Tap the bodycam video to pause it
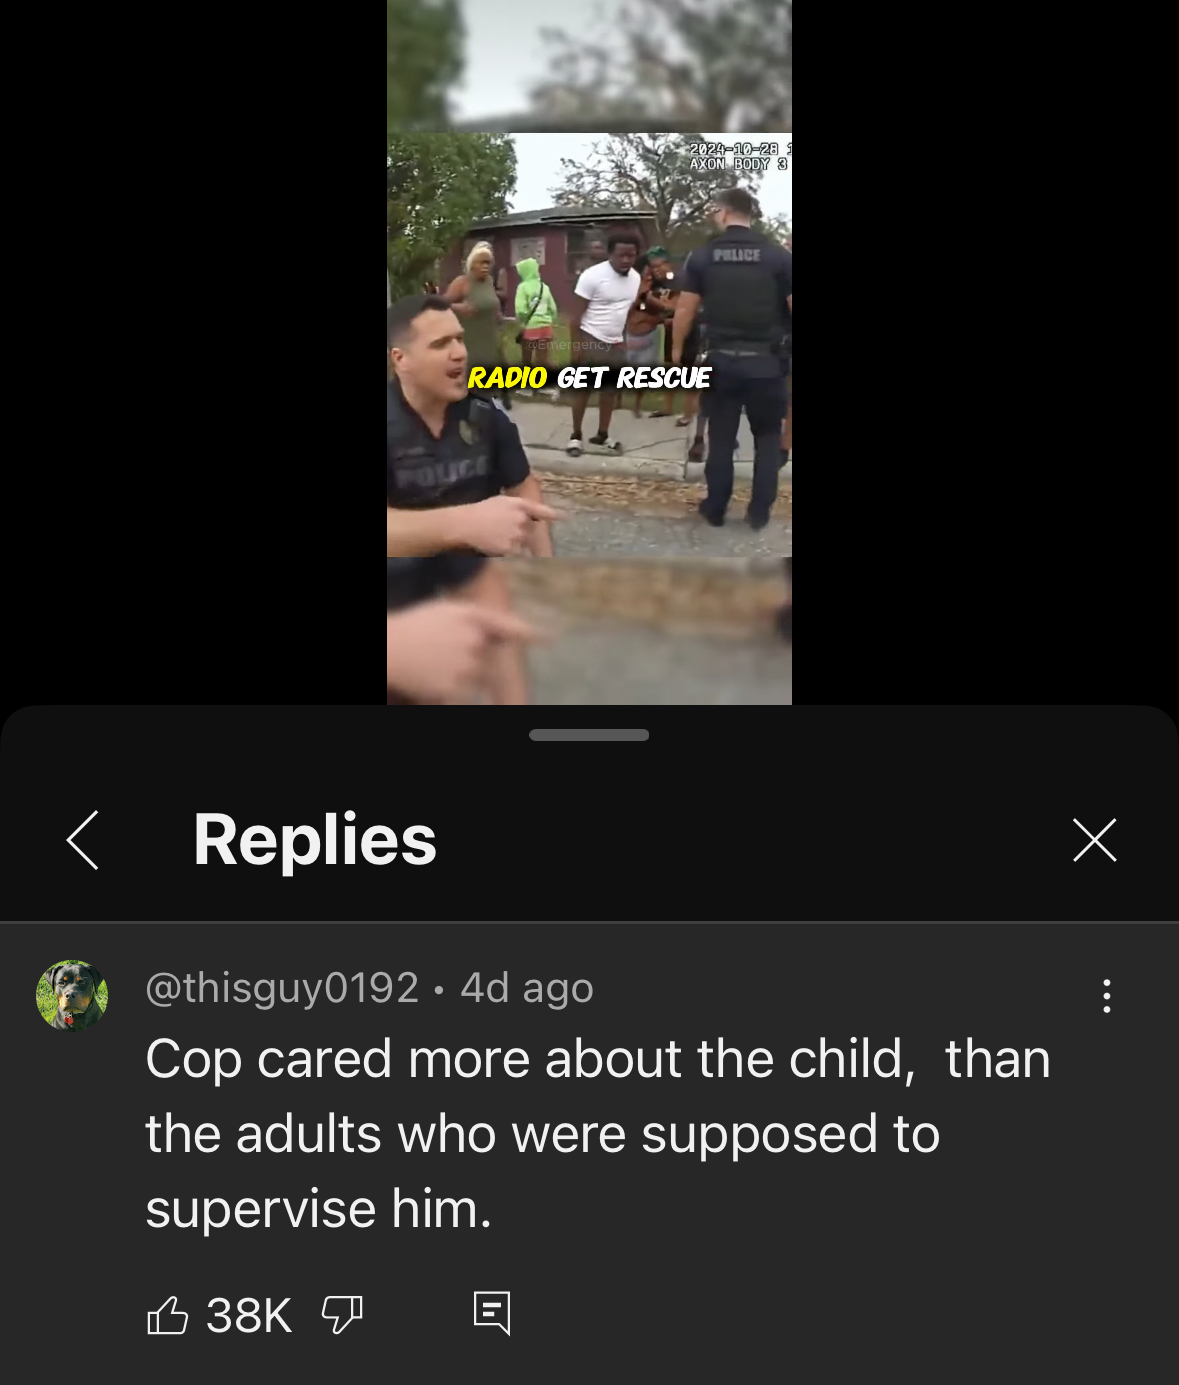Screen dimensions: 1179x1385 coord(589,345)
